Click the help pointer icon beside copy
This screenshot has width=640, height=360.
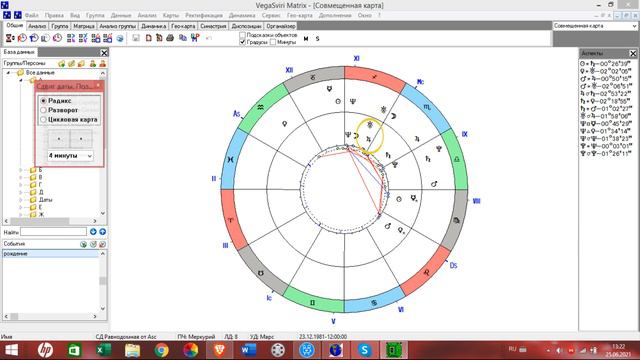[x=195, y=38]
